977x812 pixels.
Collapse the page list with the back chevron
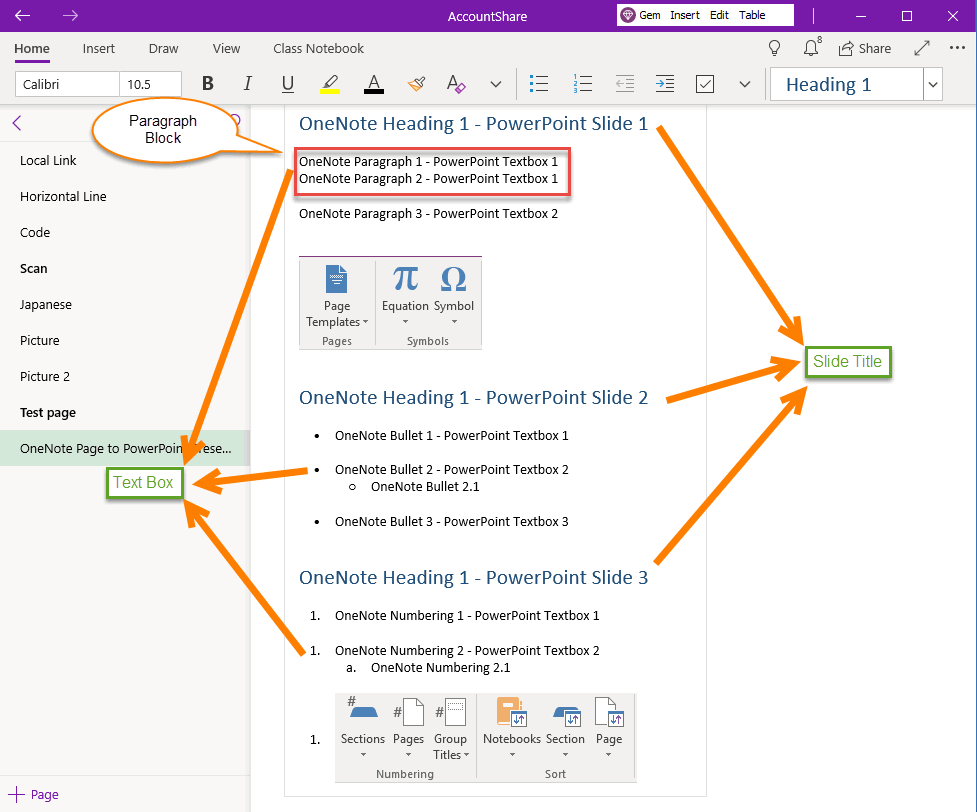(x=17, y=123)
